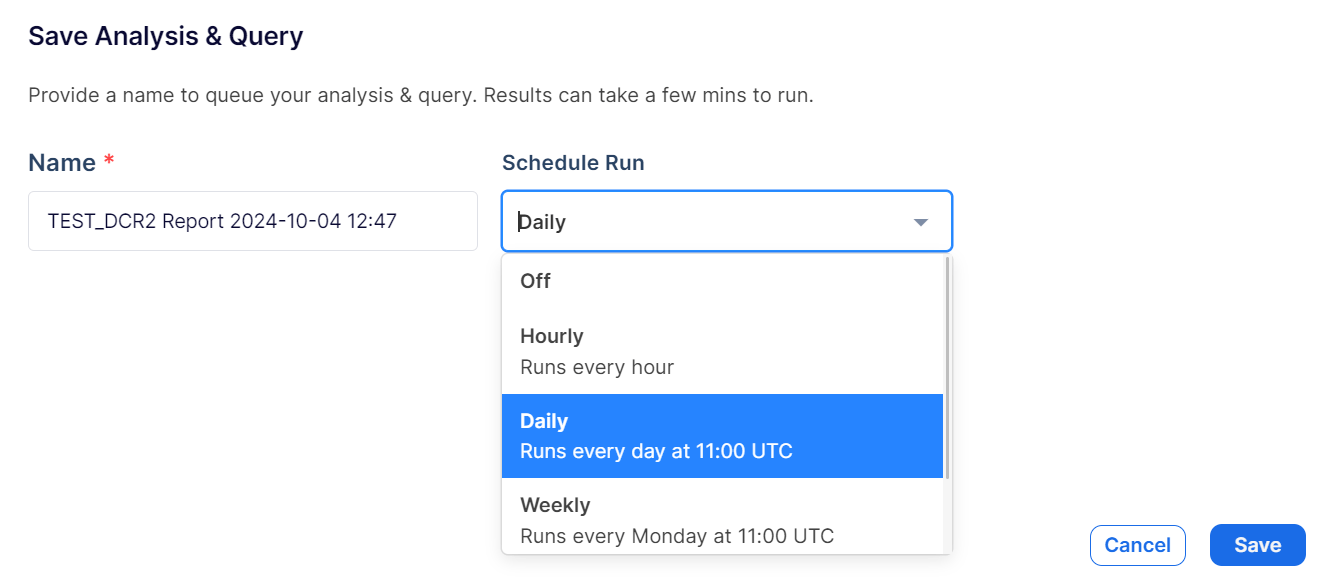Click the Save button
The image size is (1334, 580).
point(1257,545)
